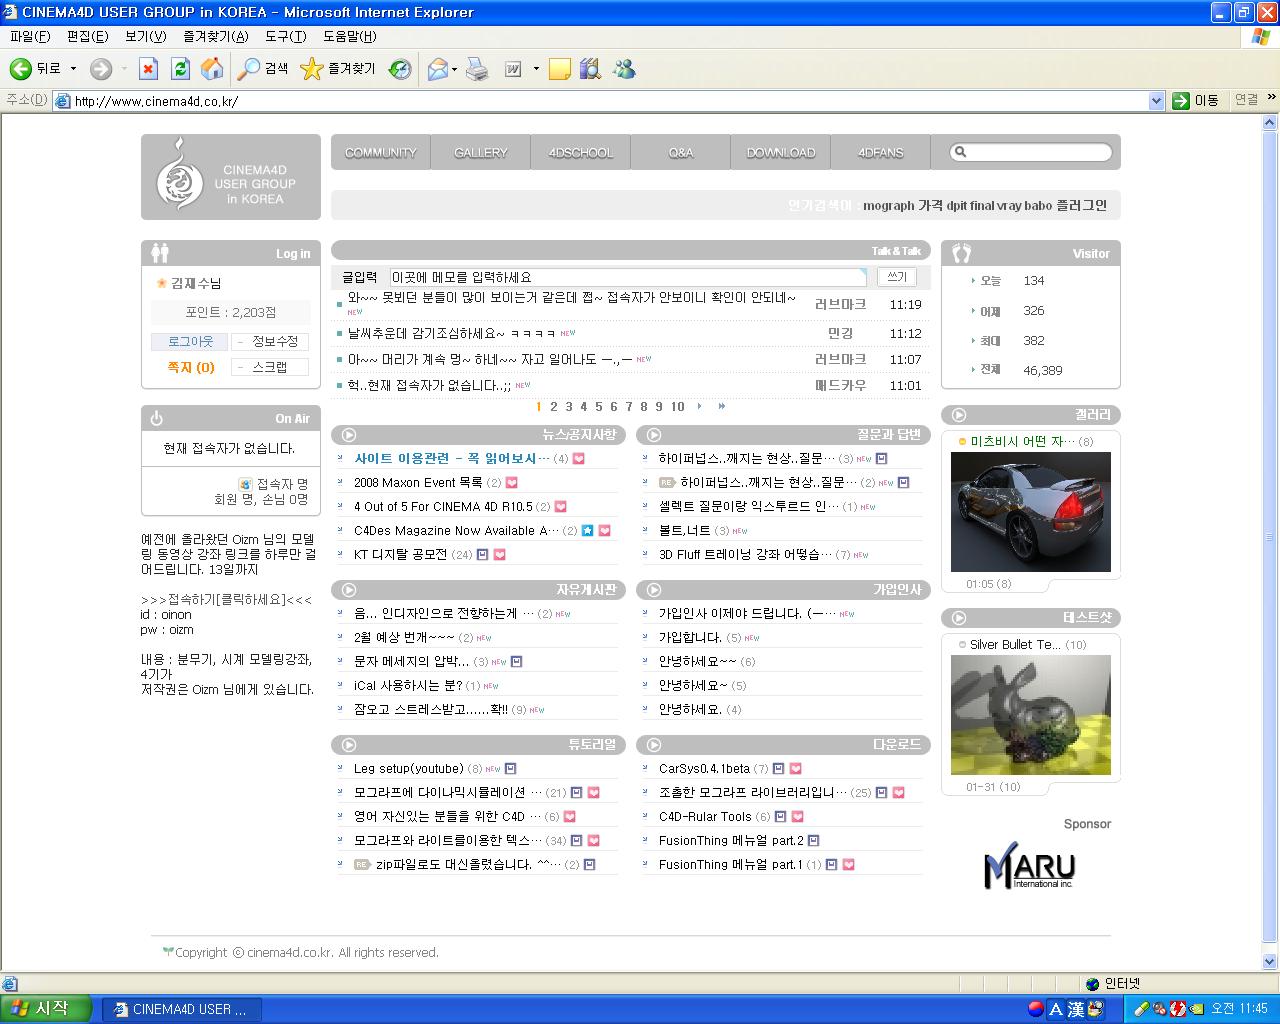Open Search (검색) magnifier in toolbar
This screenshot has width=1280, height=1024.
263,68
